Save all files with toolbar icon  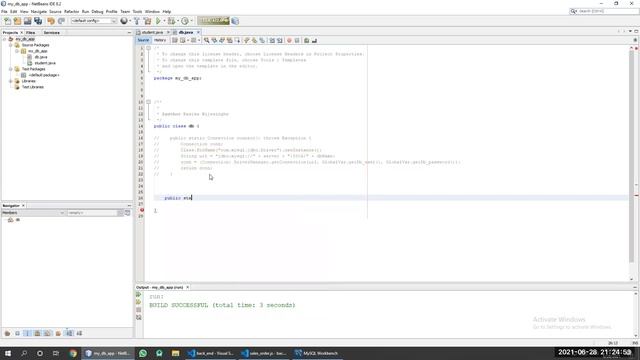(x=38, y=21)
